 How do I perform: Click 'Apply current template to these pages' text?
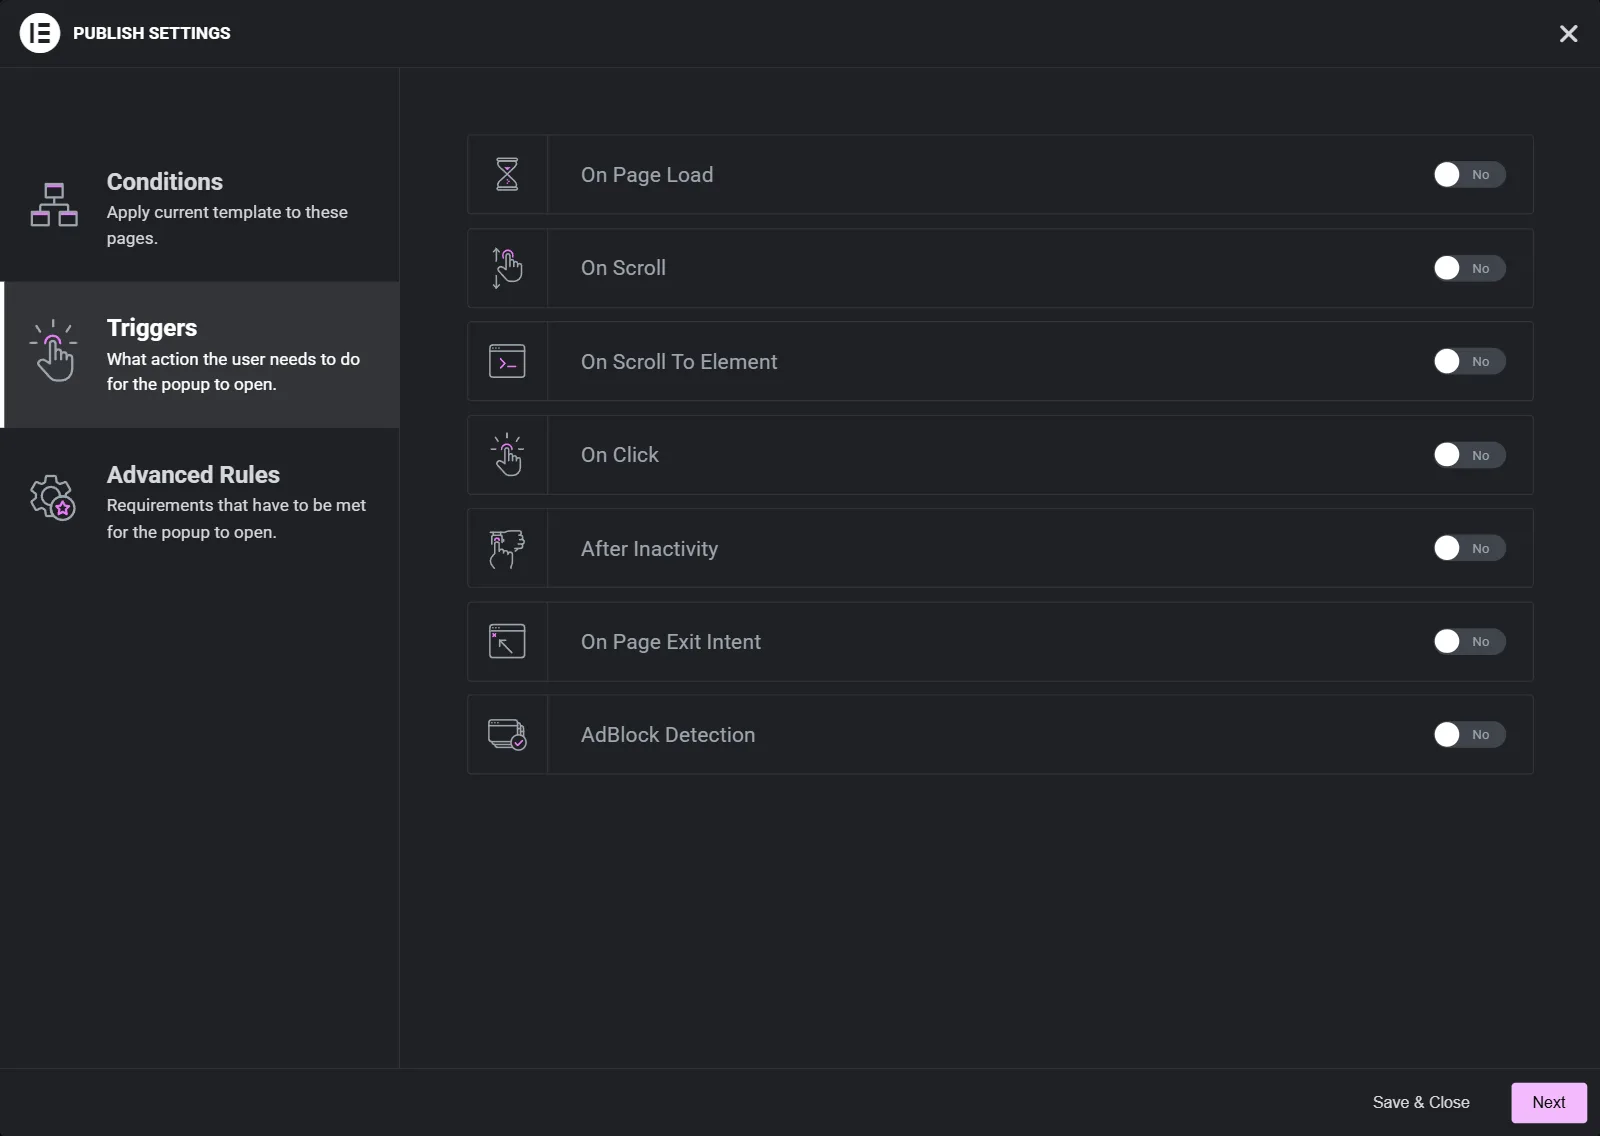click(227, 225)
